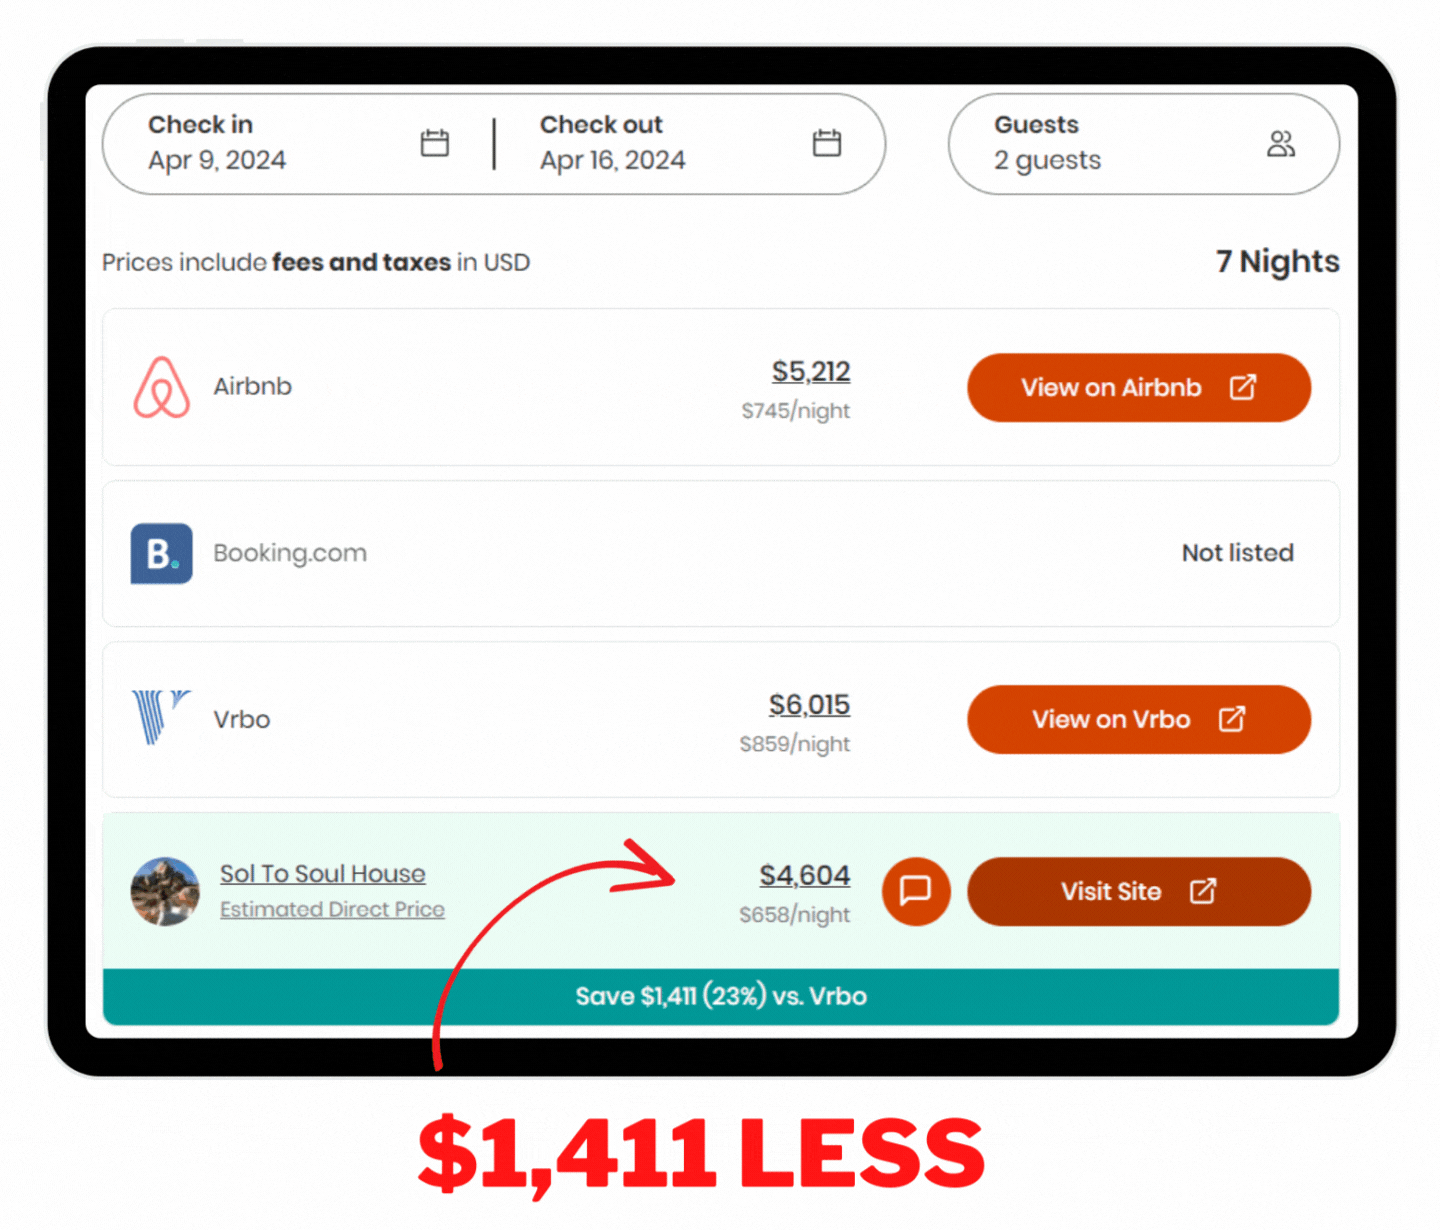The image size is (1440, 1230).
Task: Open the check-in calendar icon
Action: pos(434,143)
